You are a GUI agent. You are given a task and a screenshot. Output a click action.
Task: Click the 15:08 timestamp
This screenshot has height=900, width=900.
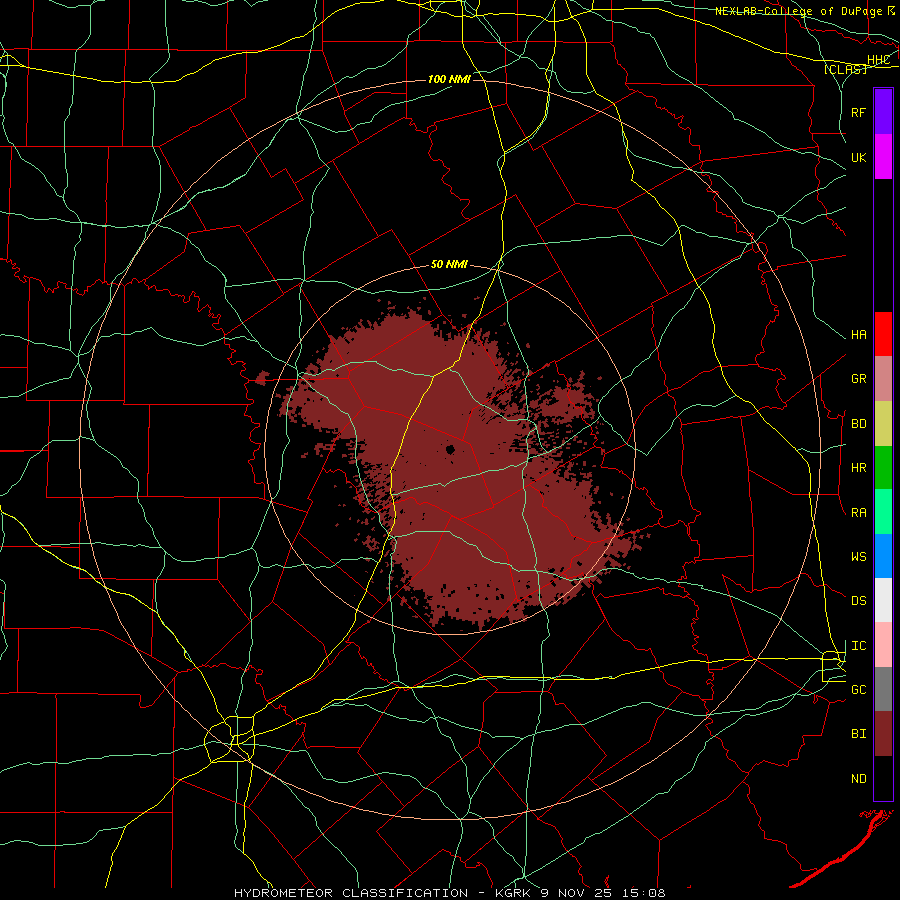click(642, 893)
